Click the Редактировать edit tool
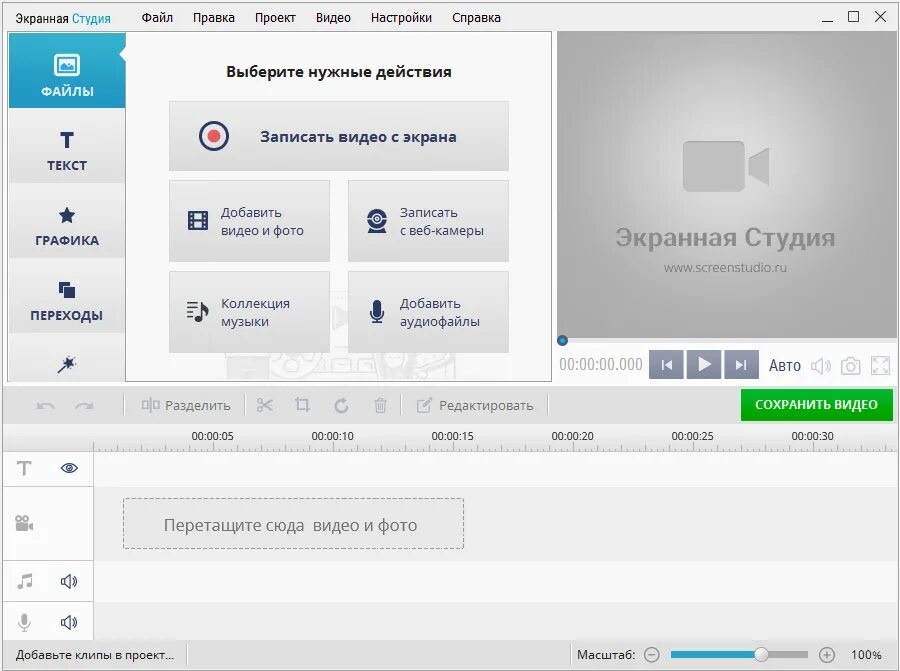The width and height of the screenshot is (900, 671). tap(475, 405)
